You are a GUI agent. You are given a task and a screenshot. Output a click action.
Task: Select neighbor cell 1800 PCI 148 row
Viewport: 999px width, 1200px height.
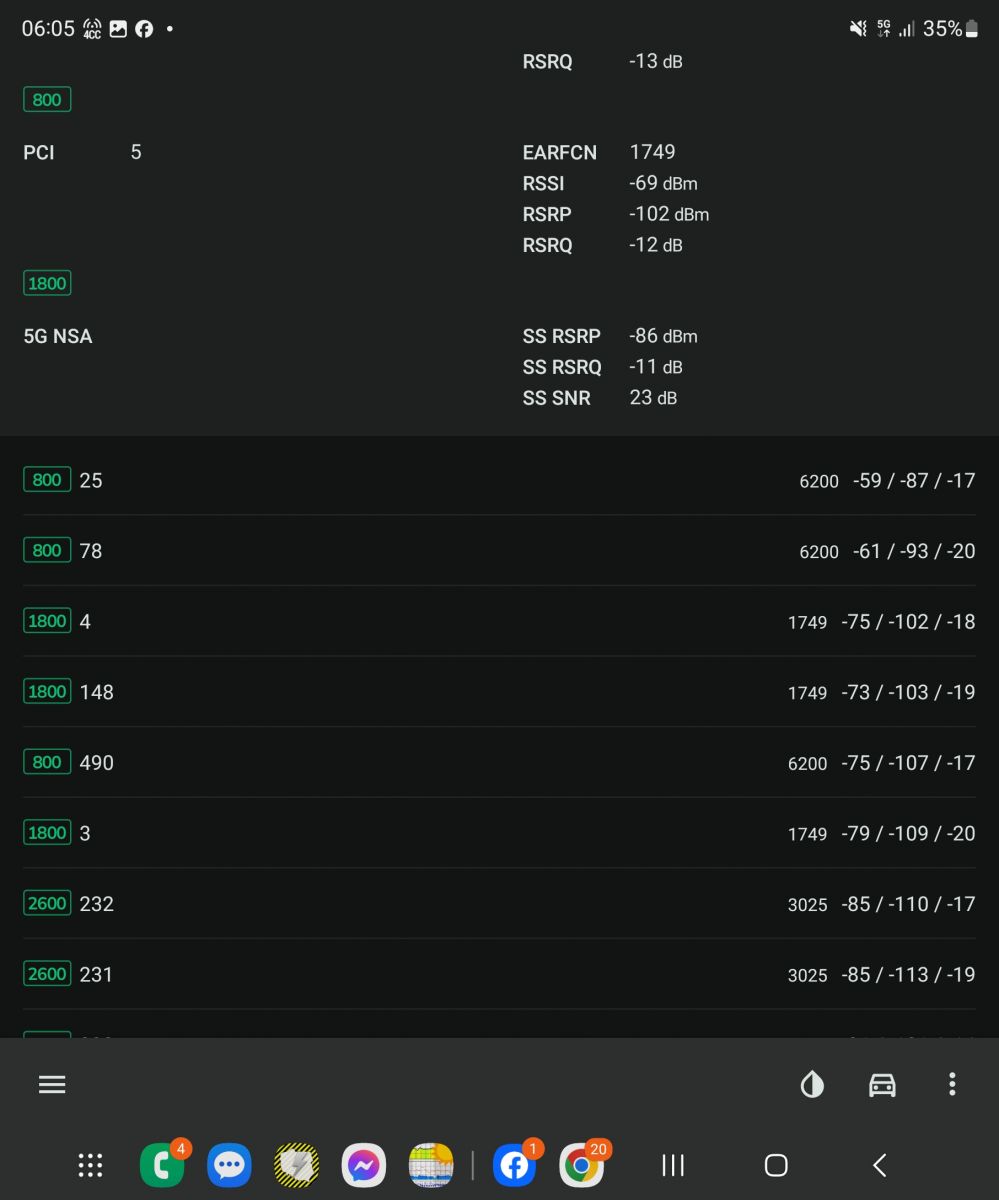(x=499, y=692)
